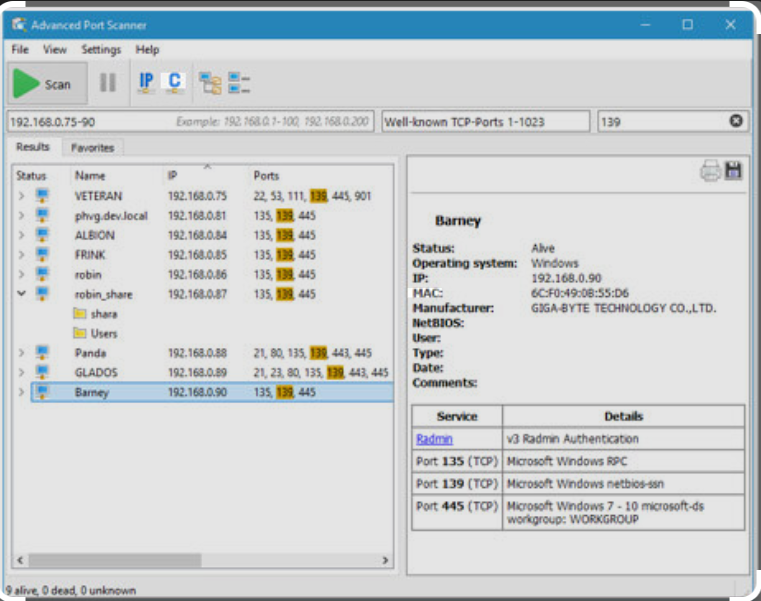Viewport: 761px width, 601px height.
Task: Expand the Barney host row
Action: click(21, 392)
